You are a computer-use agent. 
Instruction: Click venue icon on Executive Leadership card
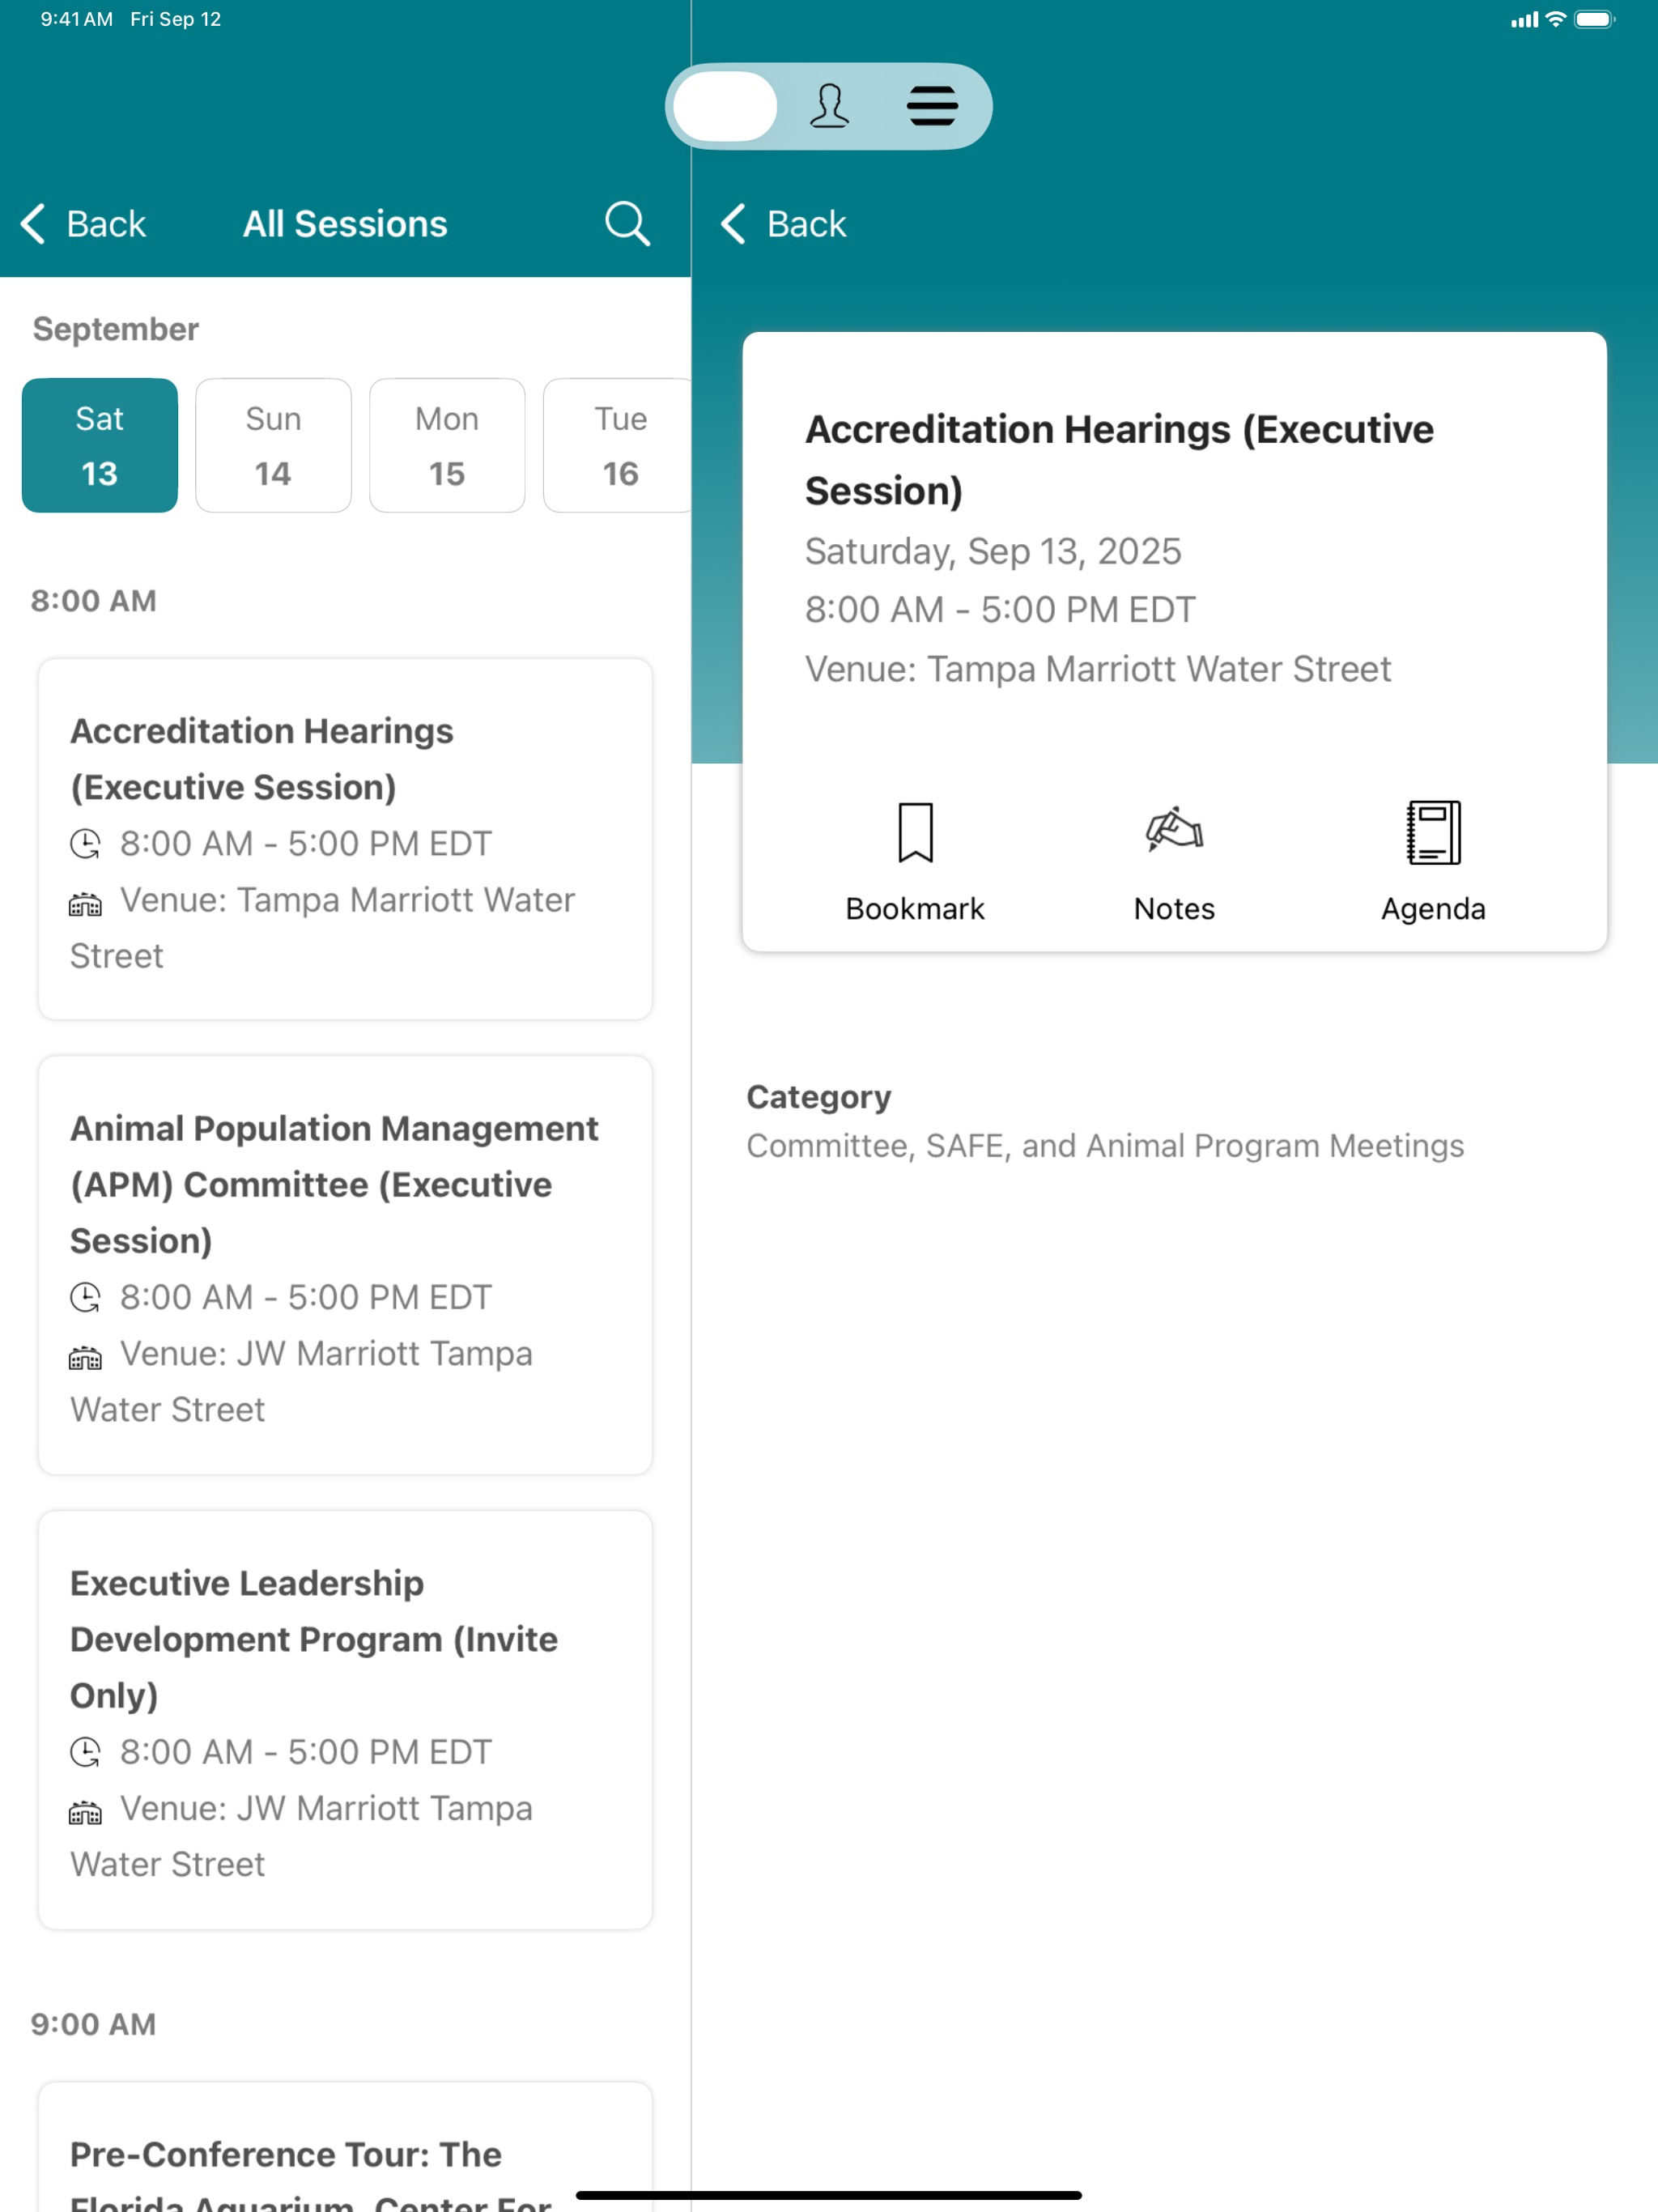click(85, 1812)
